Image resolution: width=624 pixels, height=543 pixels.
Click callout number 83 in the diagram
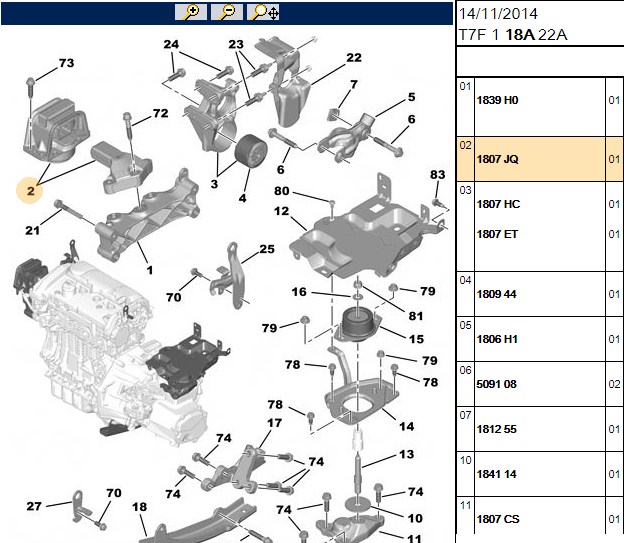(437, 174)
